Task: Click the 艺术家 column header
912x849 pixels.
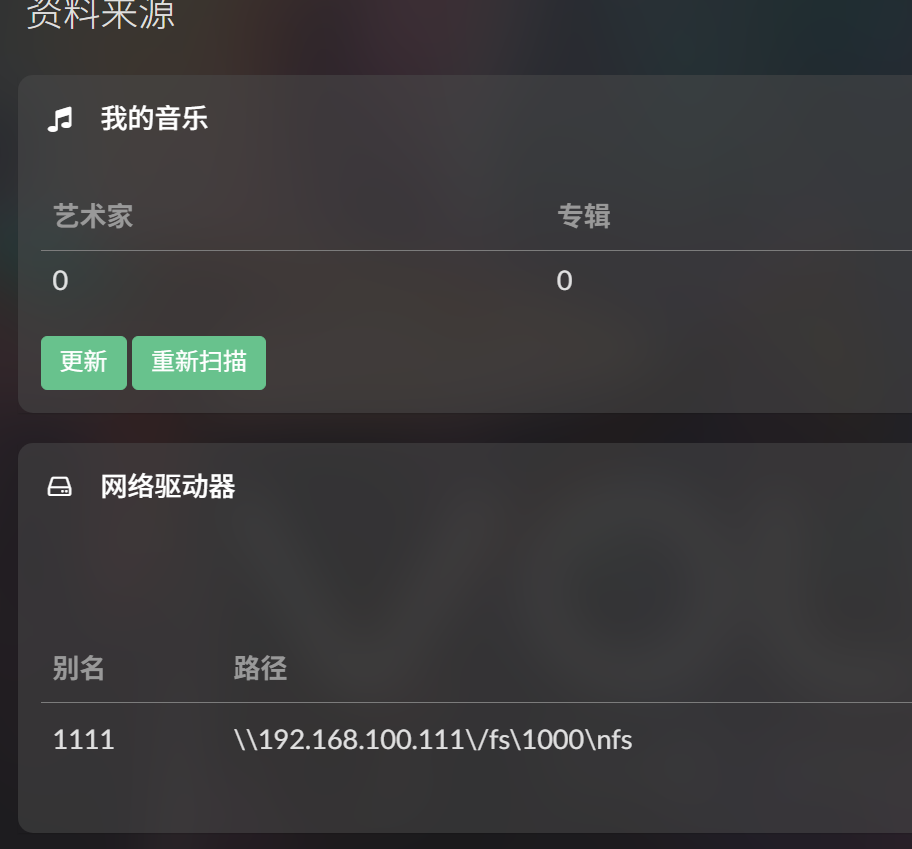Action: point(93,216)
